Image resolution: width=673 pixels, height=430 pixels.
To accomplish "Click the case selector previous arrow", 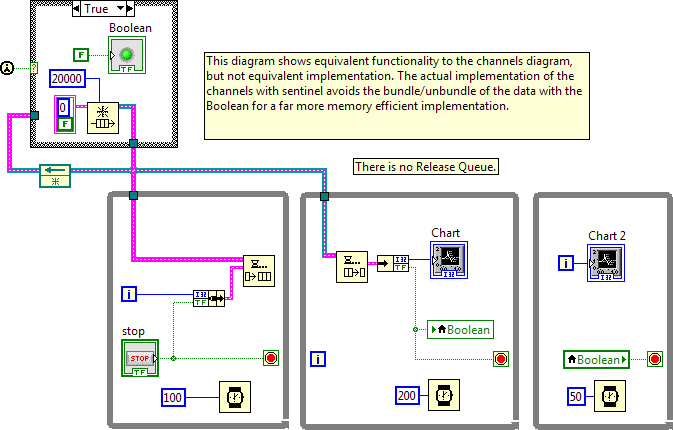I will (x=76, y=8).
